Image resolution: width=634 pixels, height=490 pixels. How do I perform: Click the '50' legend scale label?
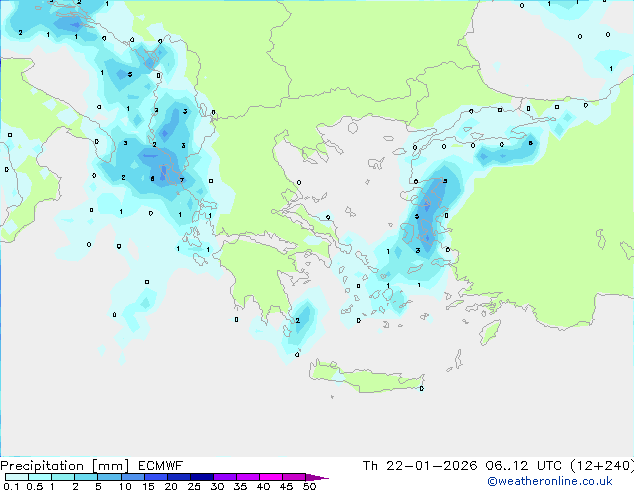(309, 486)
